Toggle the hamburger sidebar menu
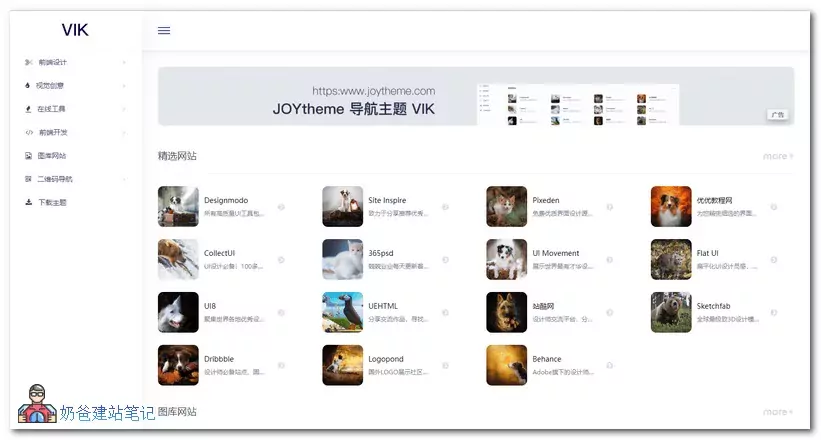 click(x=164, y=30)
